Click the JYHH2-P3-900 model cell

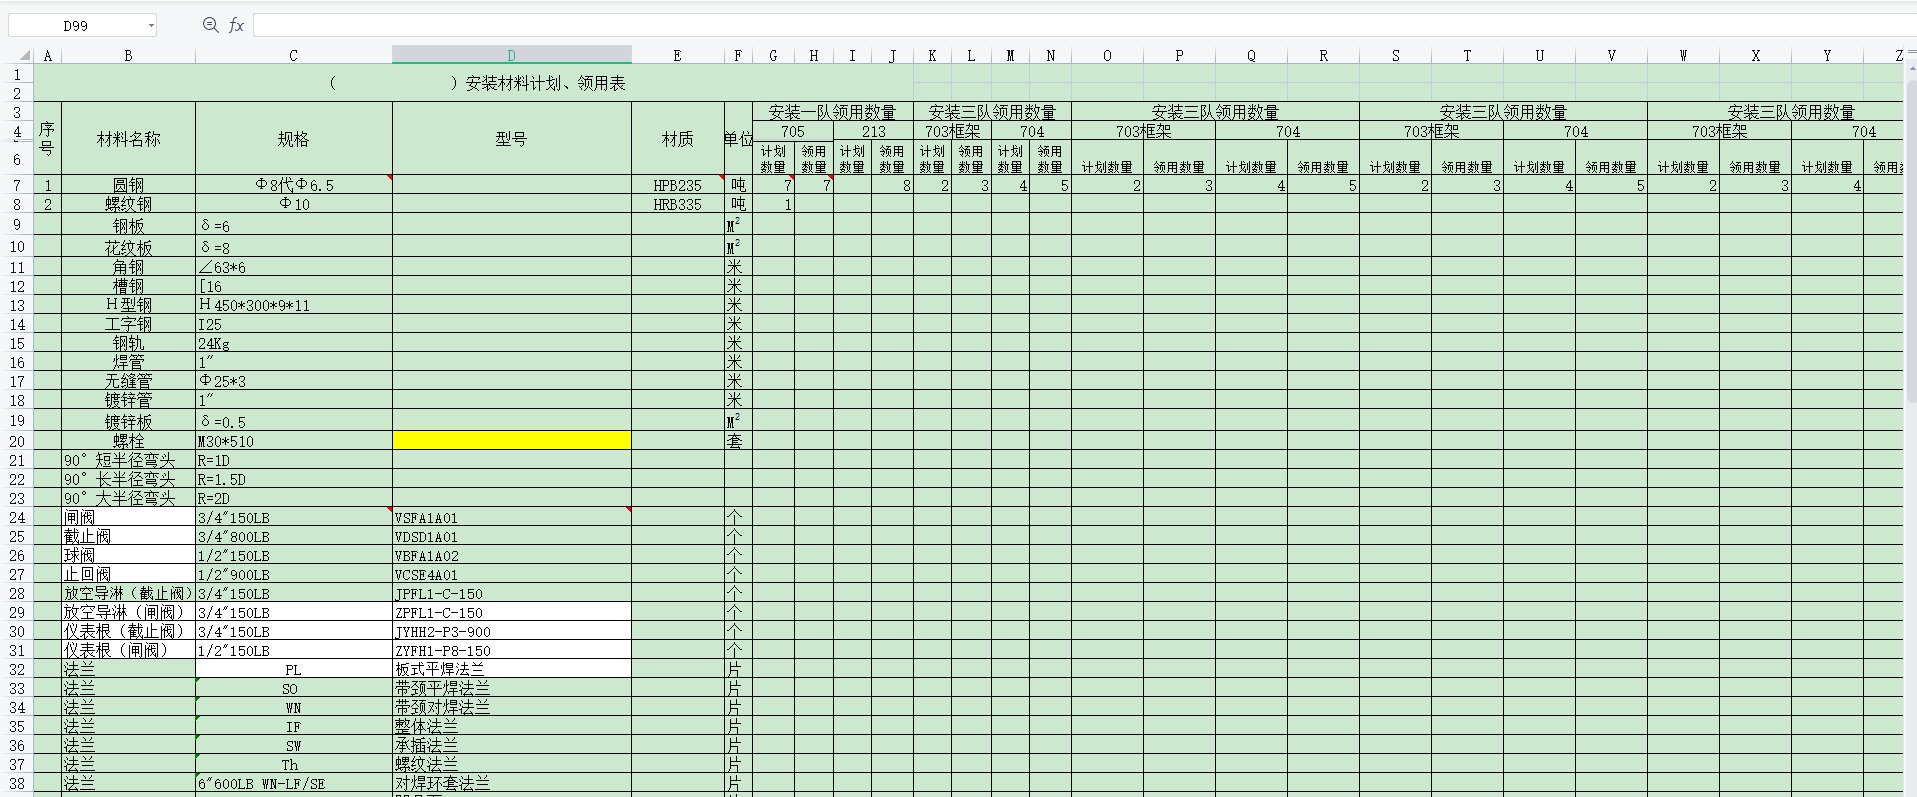coord(512,631)
